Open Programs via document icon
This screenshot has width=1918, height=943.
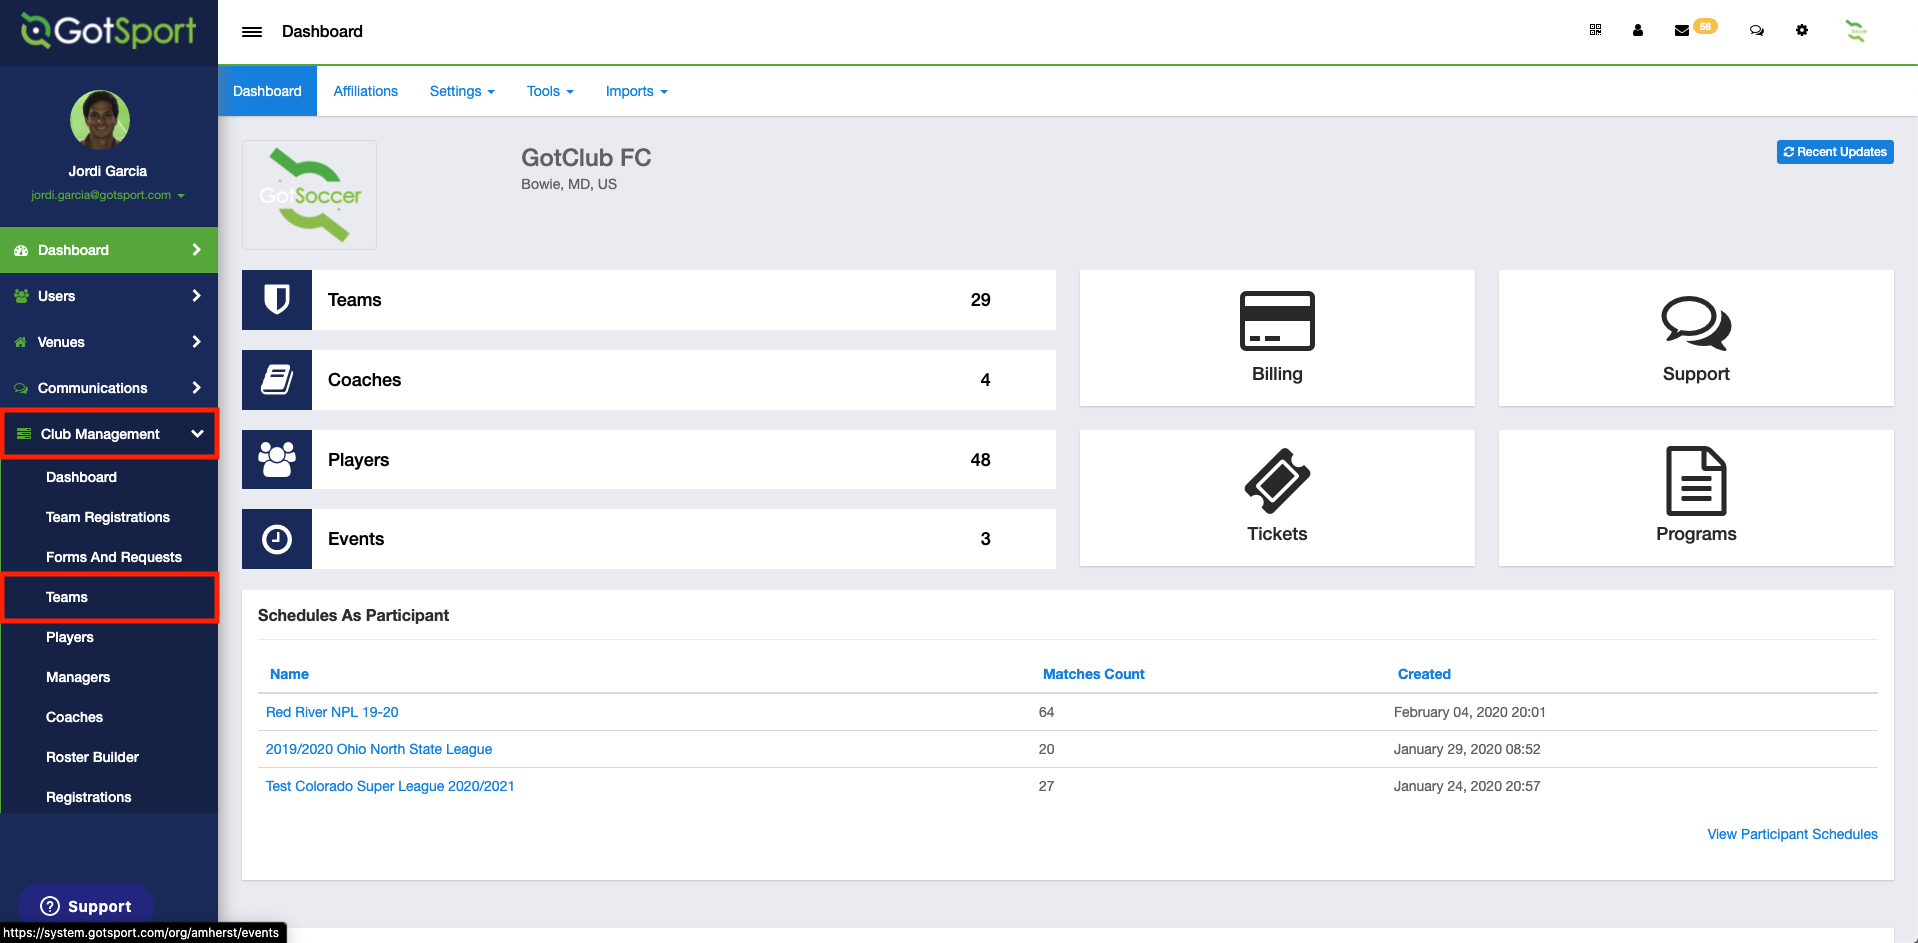click(1696, 481)
